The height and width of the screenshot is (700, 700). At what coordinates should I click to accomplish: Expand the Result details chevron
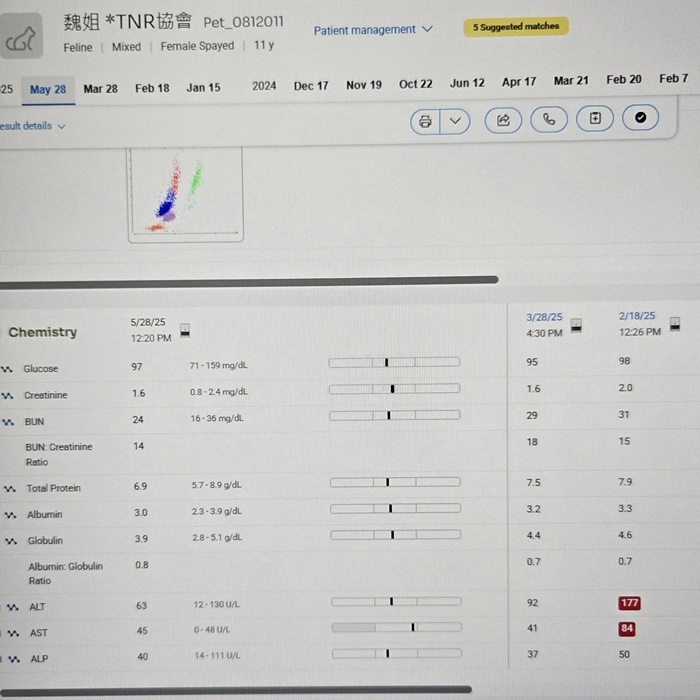pos(61,127)
